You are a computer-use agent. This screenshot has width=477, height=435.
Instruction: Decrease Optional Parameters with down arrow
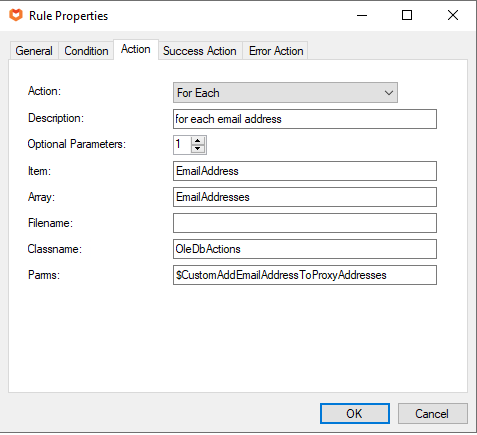click(x=198, y=149)
